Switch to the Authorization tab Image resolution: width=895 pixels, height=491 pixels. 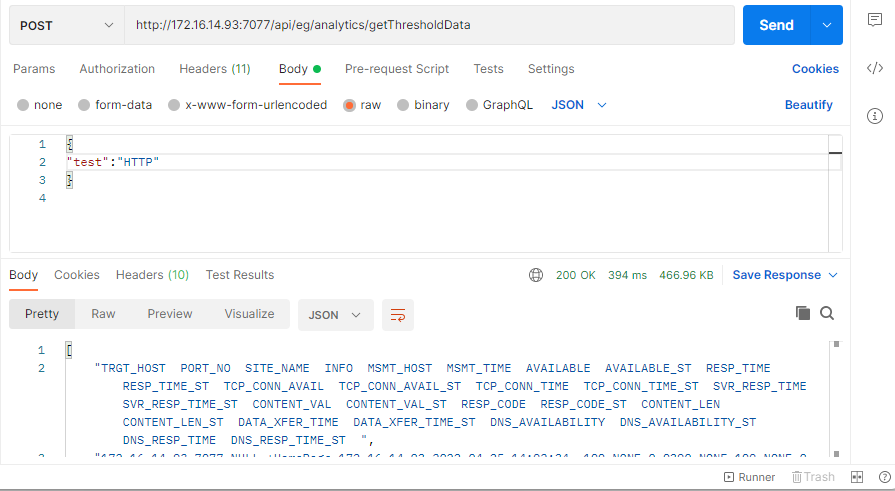pos(117,69)
